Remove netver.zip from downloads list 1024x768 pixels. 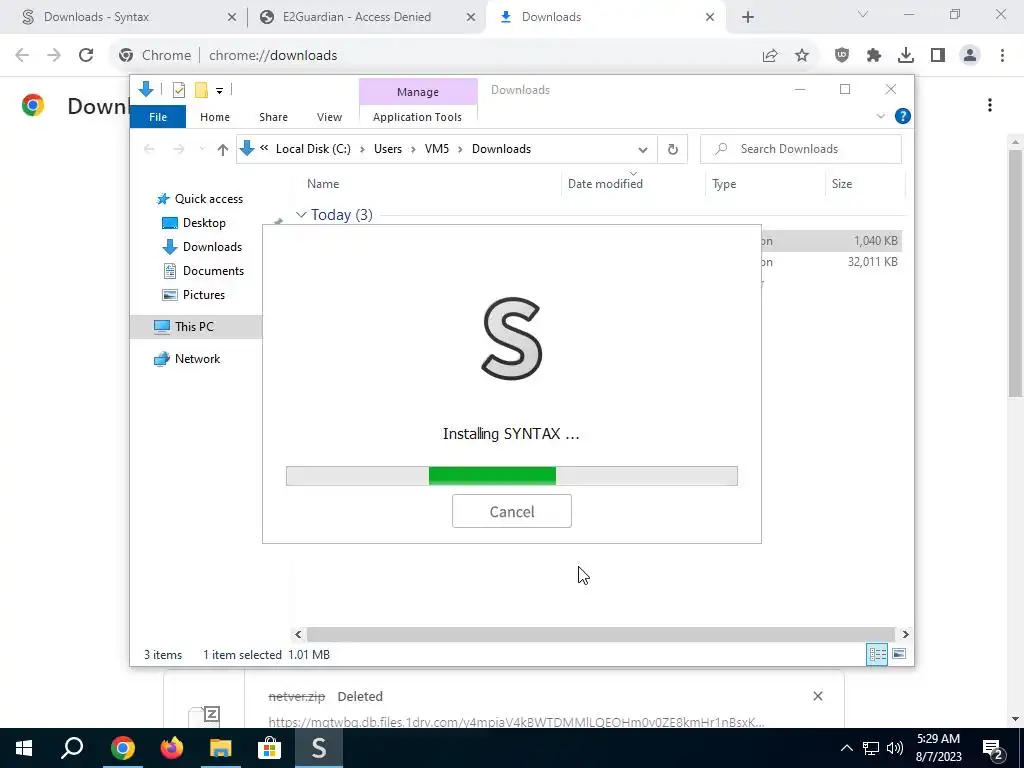(x=818, y=696)
